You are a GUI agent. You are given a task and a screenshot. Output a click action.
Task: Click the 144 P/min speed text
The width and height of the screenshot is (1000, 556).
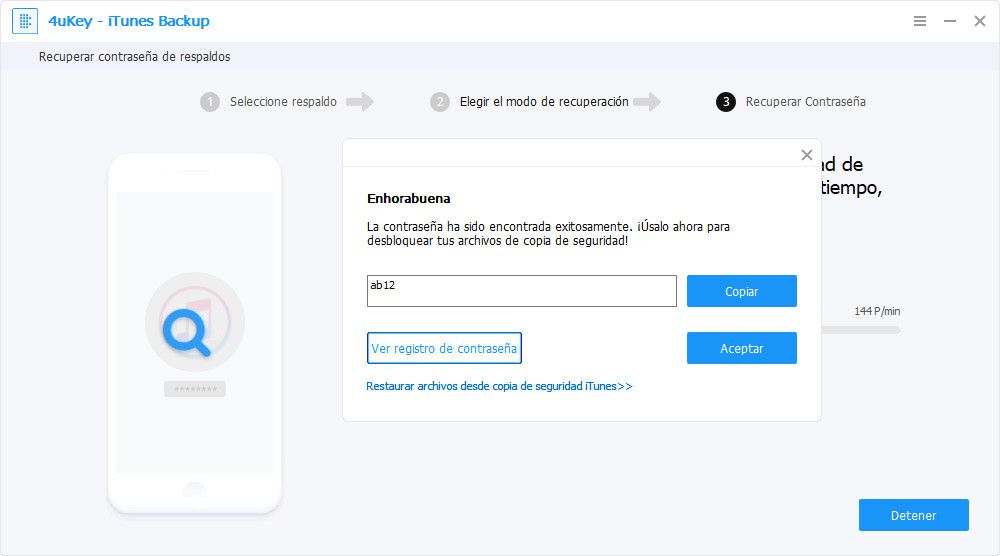tap(877, 311)
